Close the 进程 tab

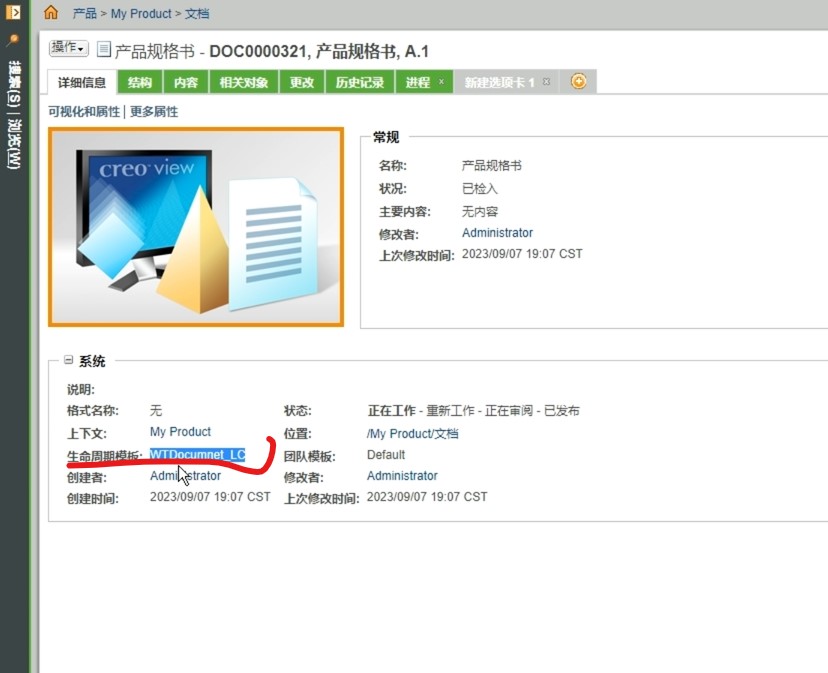coord(441,82)
